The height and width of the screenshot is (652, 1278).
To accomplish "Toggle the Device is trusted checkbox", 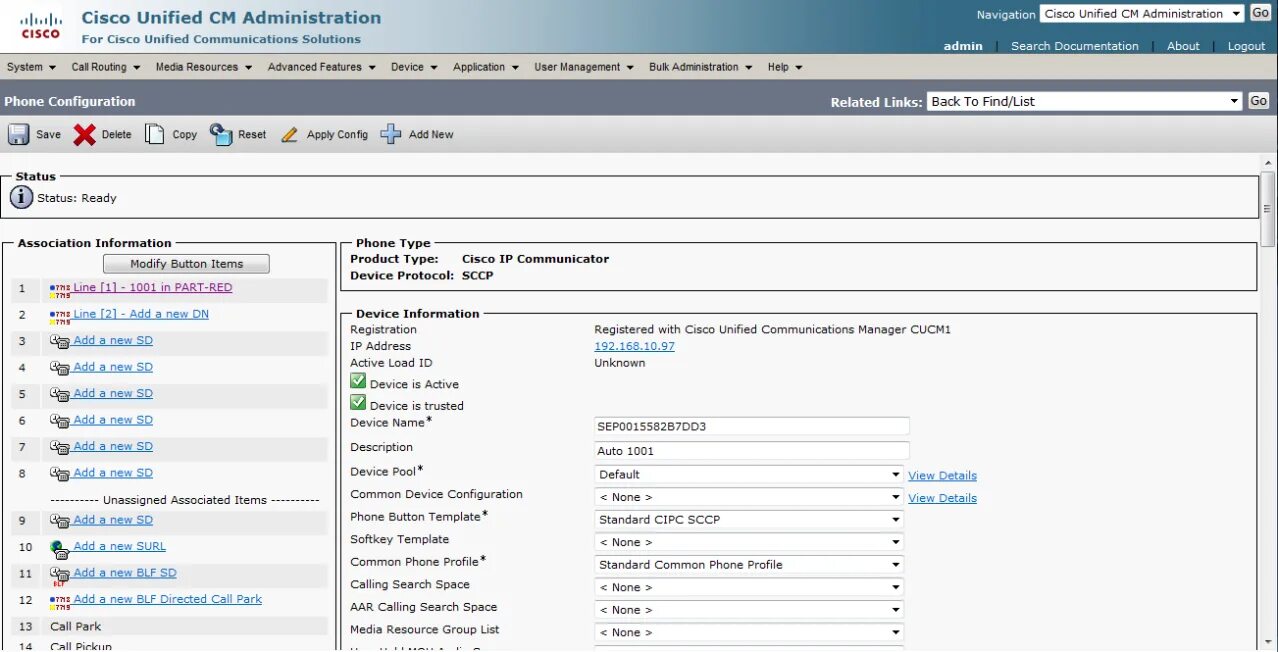I will pyautogui.click(x=358, y=402).
